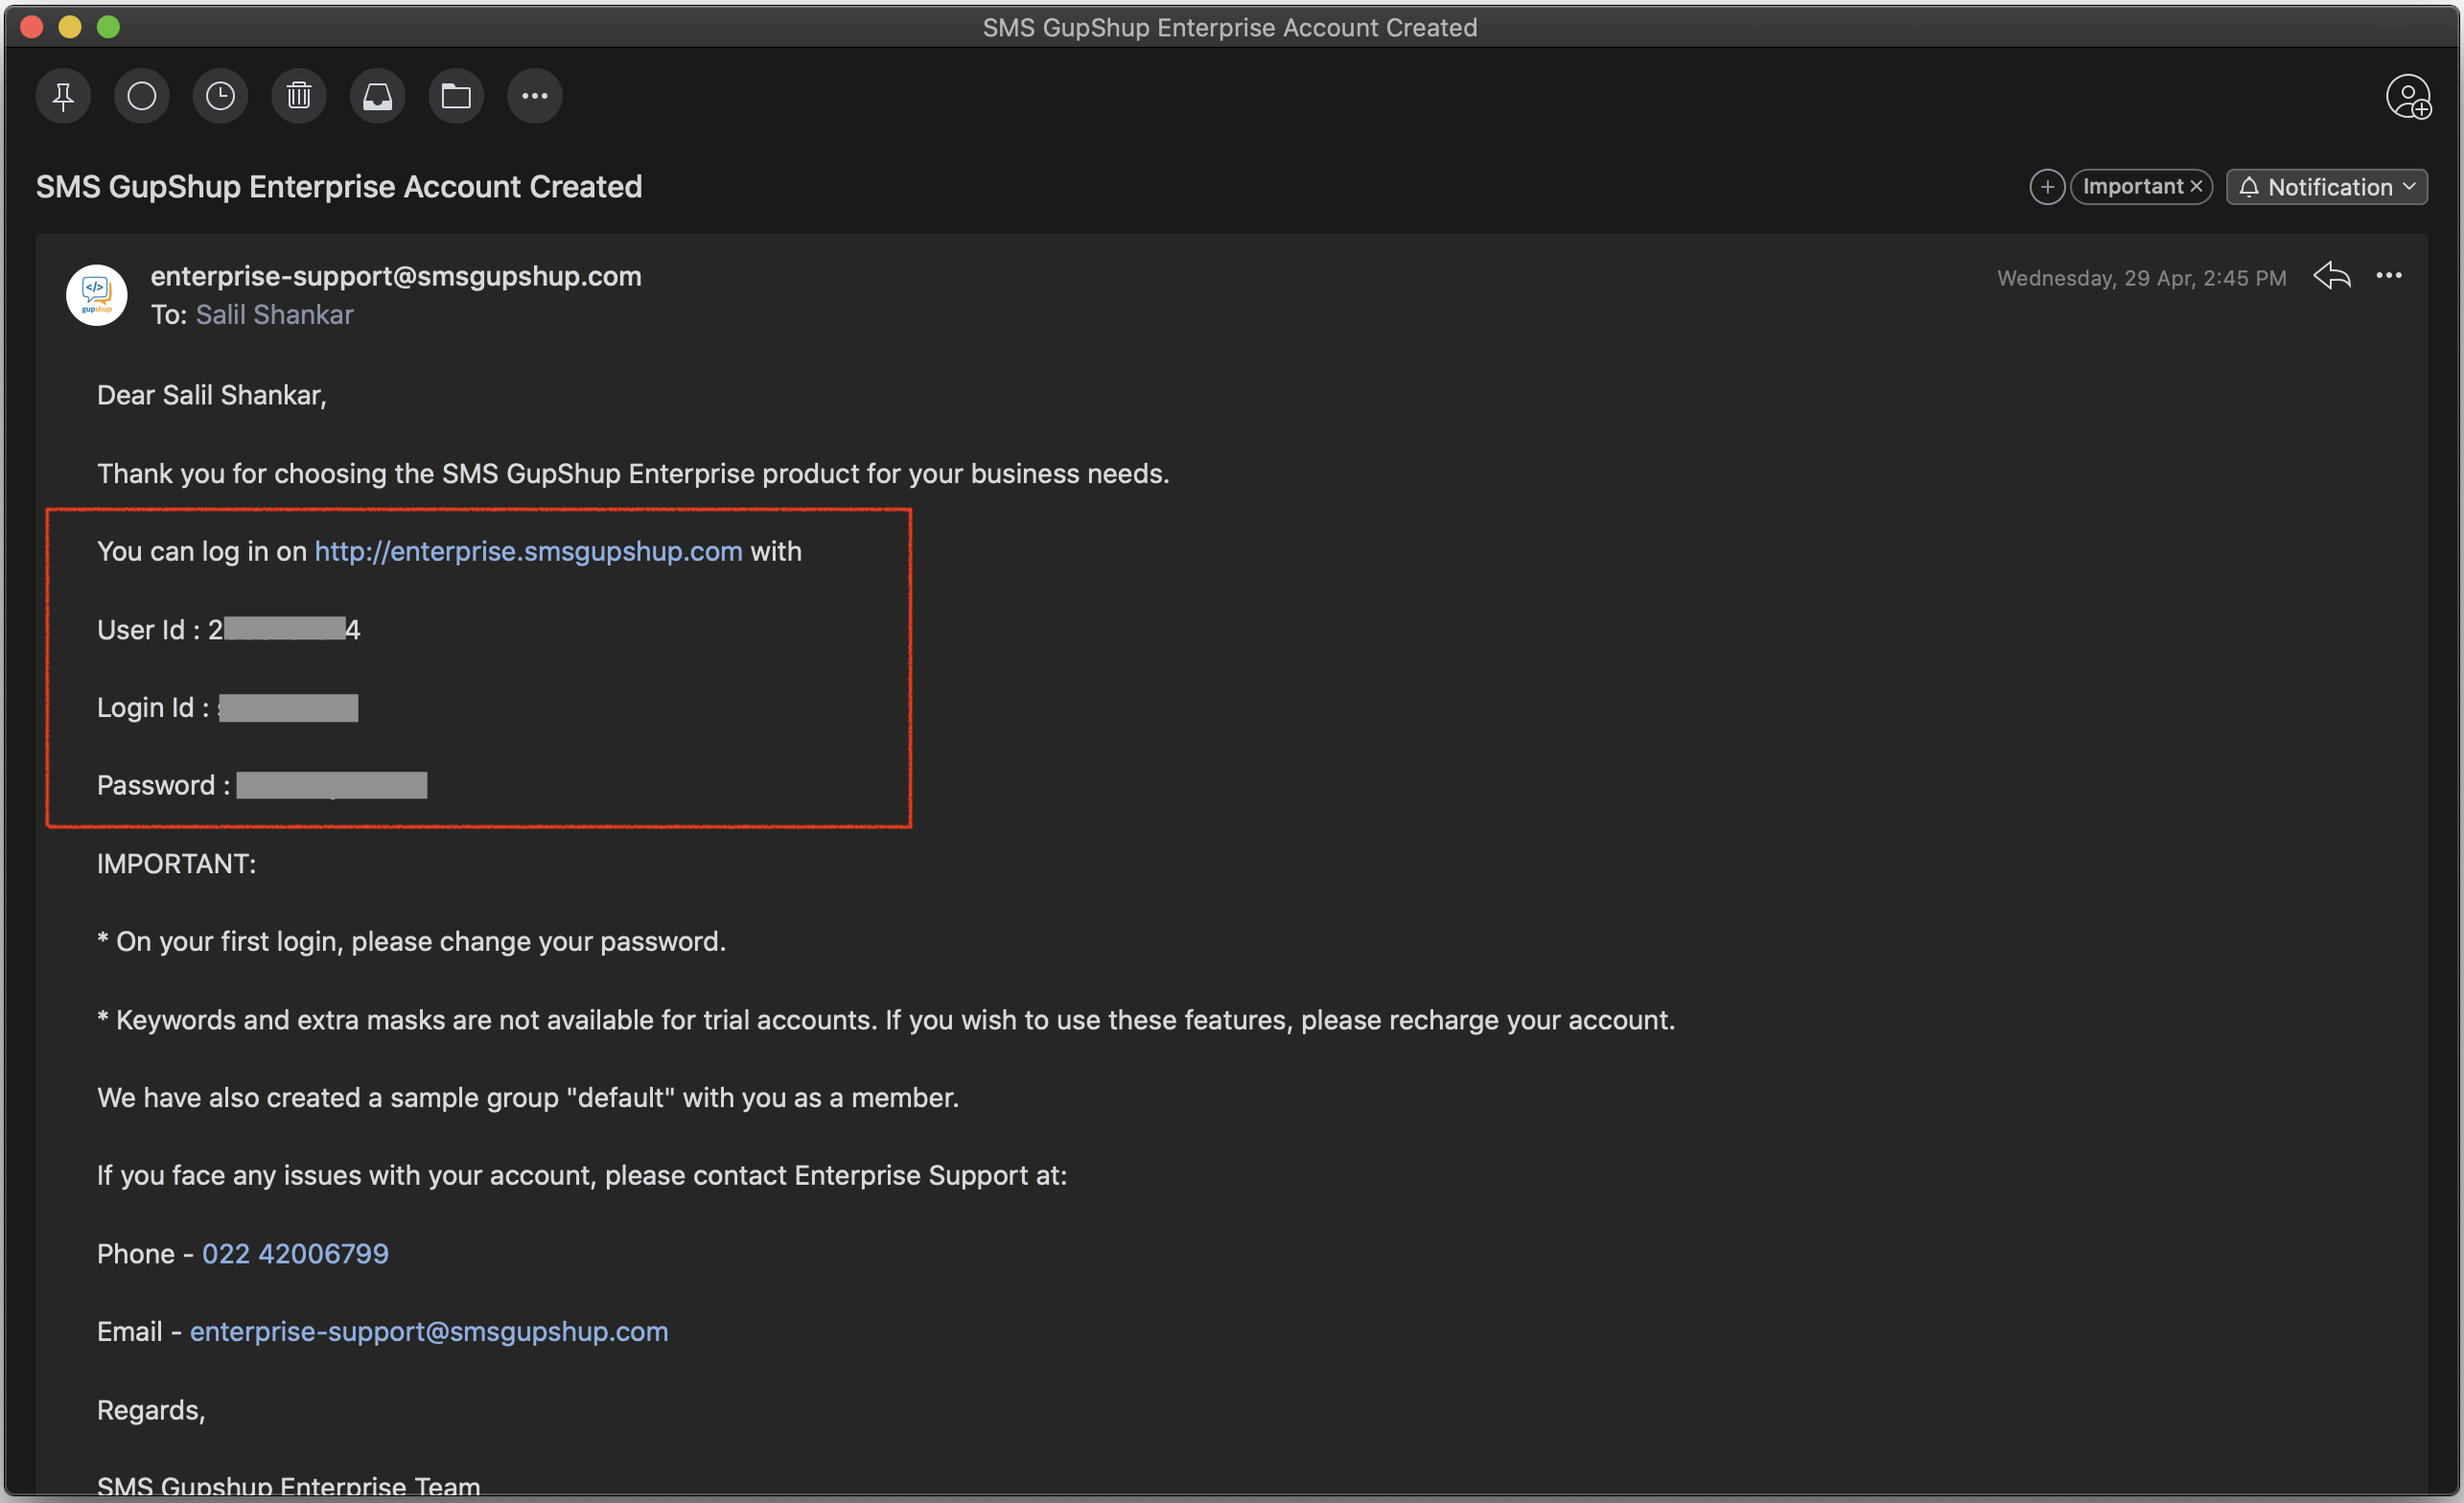Click the enterprise-support email link in body
This screenshot has height=1503, width=2464.
[429, 1332]
